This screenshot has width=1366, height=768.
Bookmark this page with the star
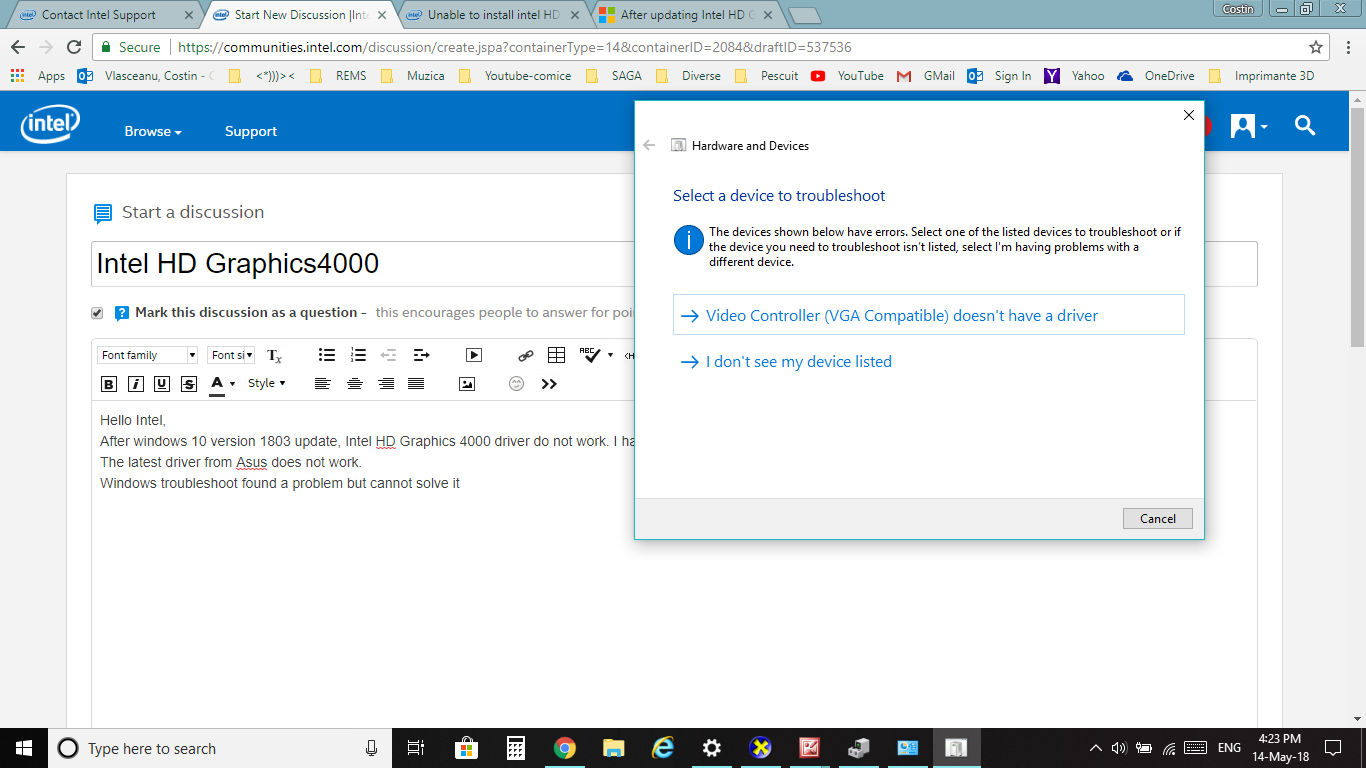[1316, 47]
